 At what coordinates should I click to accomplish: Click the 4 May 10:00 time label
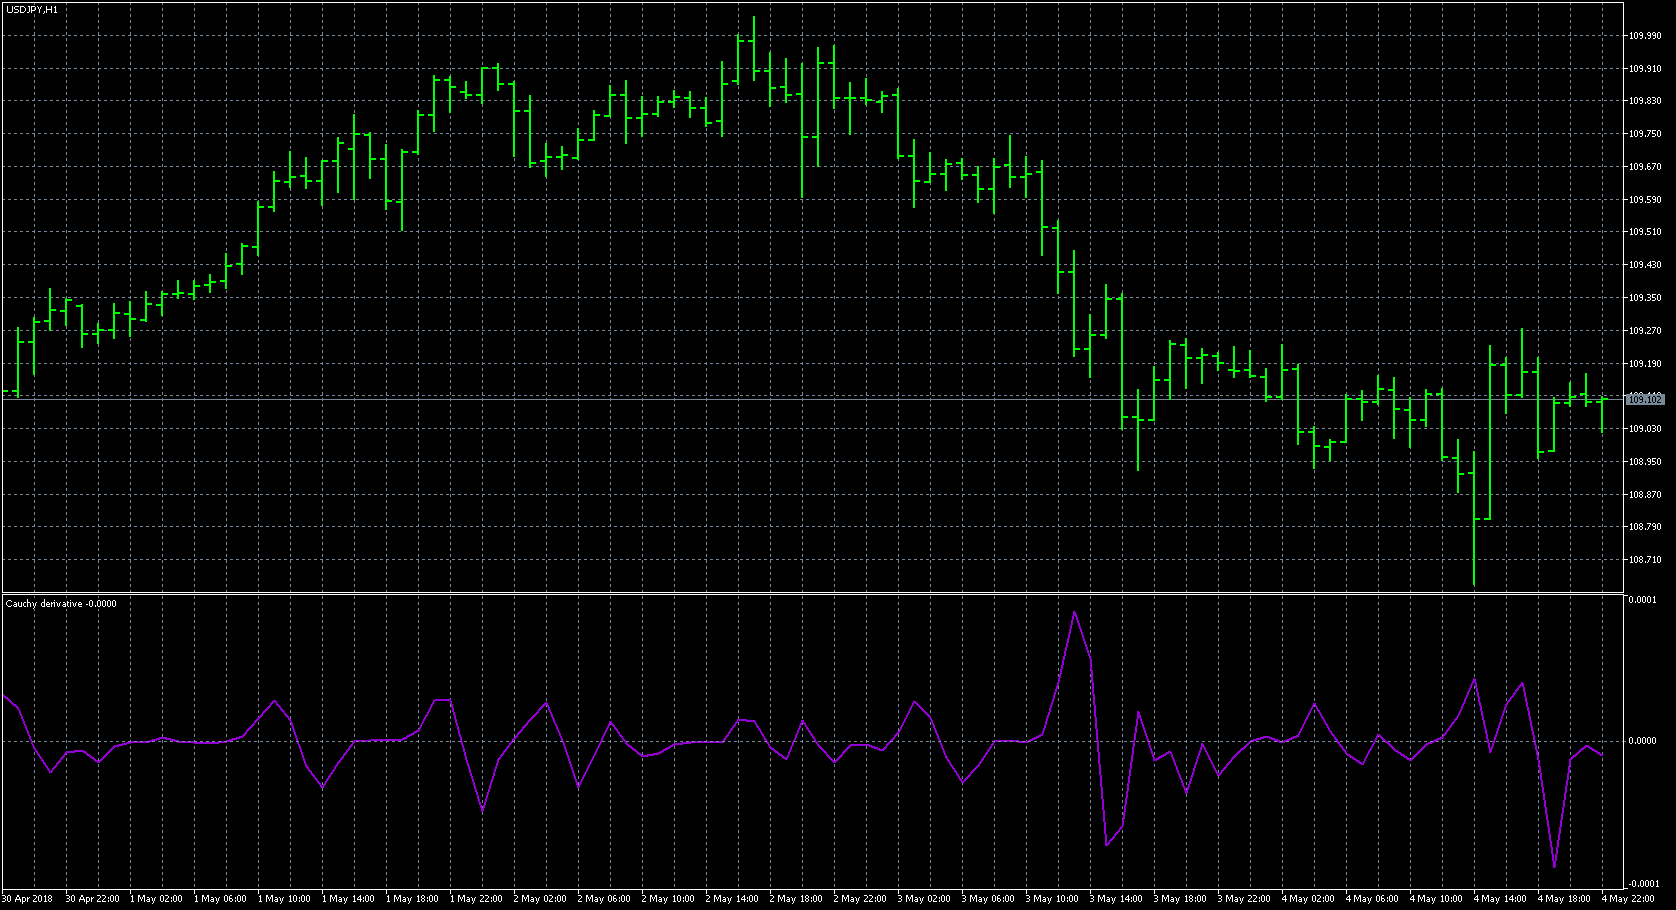click(x=1436, y=899)
